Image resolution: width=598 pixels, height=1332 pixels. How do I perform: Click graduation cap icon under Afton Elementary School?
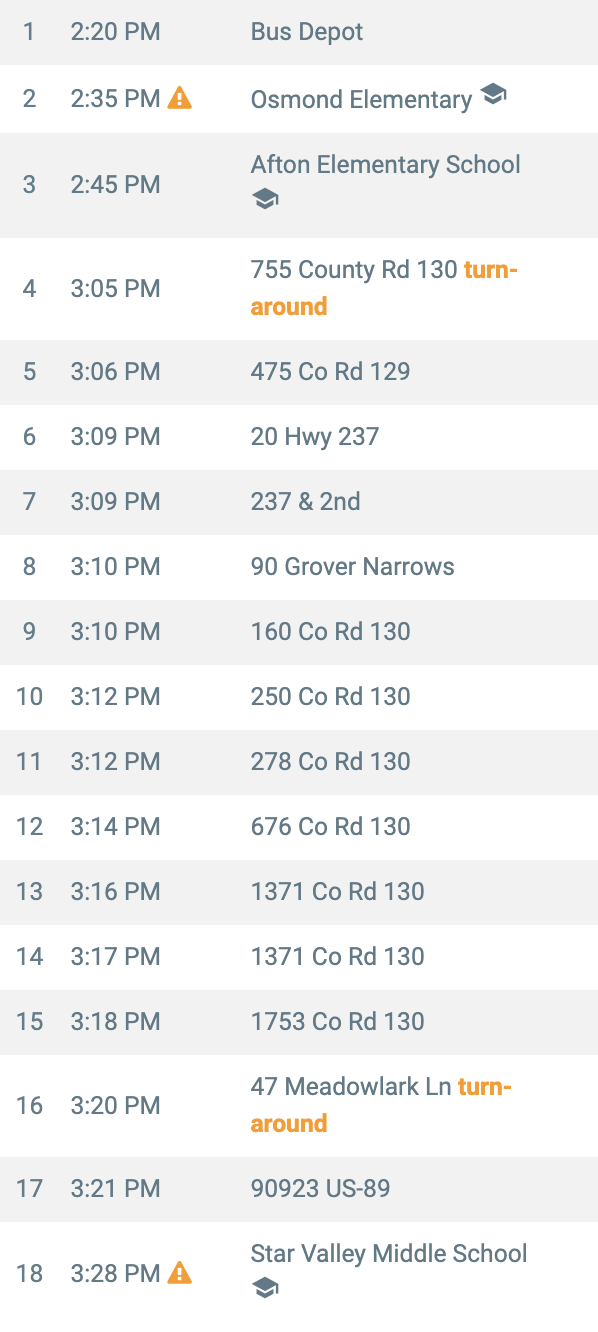(x=265, y=200)
